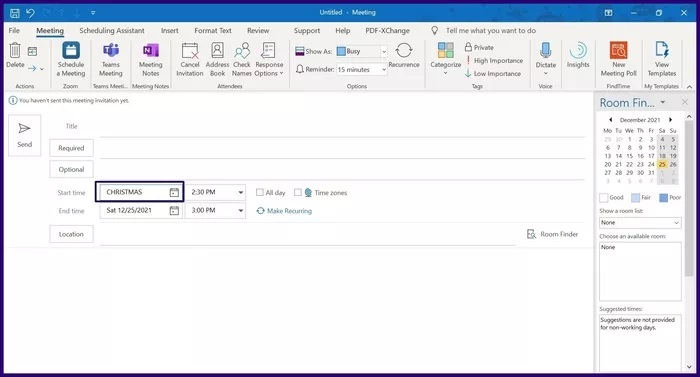Click Tell me what you want to do

pos(491,30)
